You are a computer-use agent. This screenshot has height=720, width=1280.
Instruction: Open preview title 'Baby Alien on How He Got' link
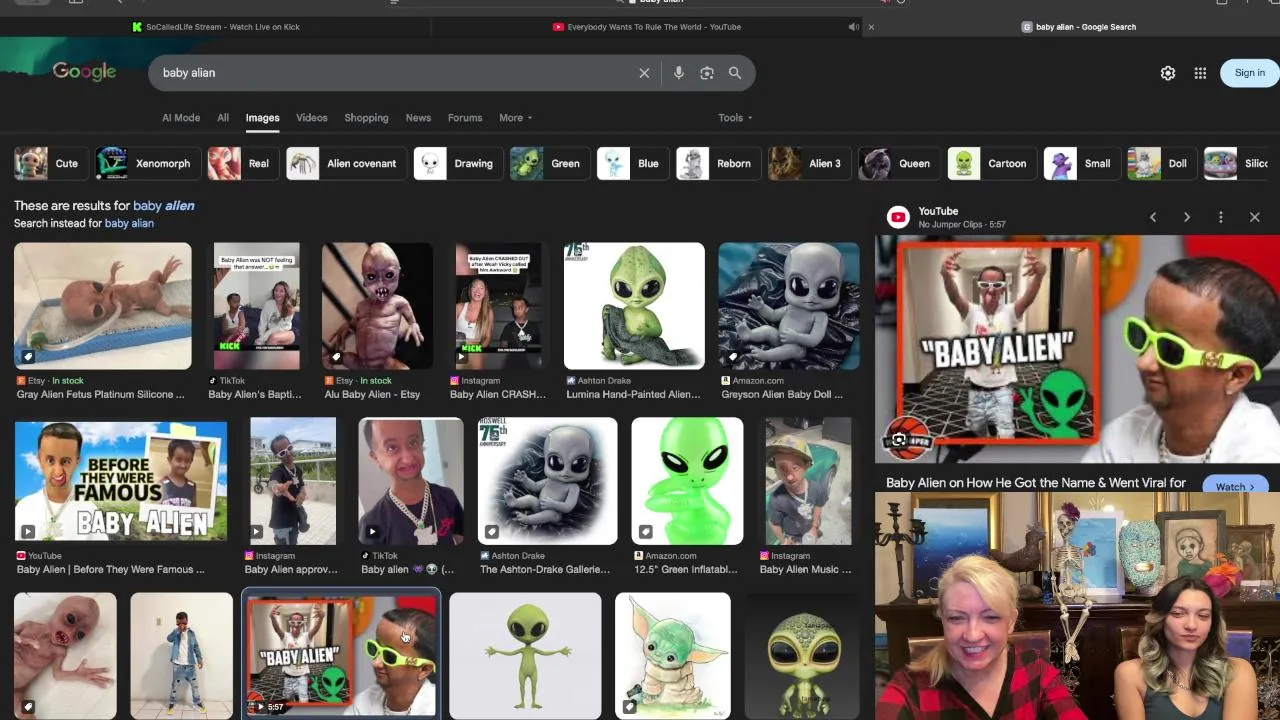pyautogui.click(x=1036, y=483)
